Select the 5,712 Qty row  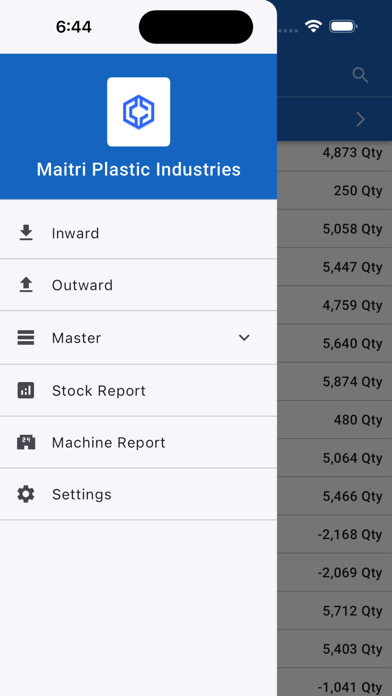tap(335, 610)
